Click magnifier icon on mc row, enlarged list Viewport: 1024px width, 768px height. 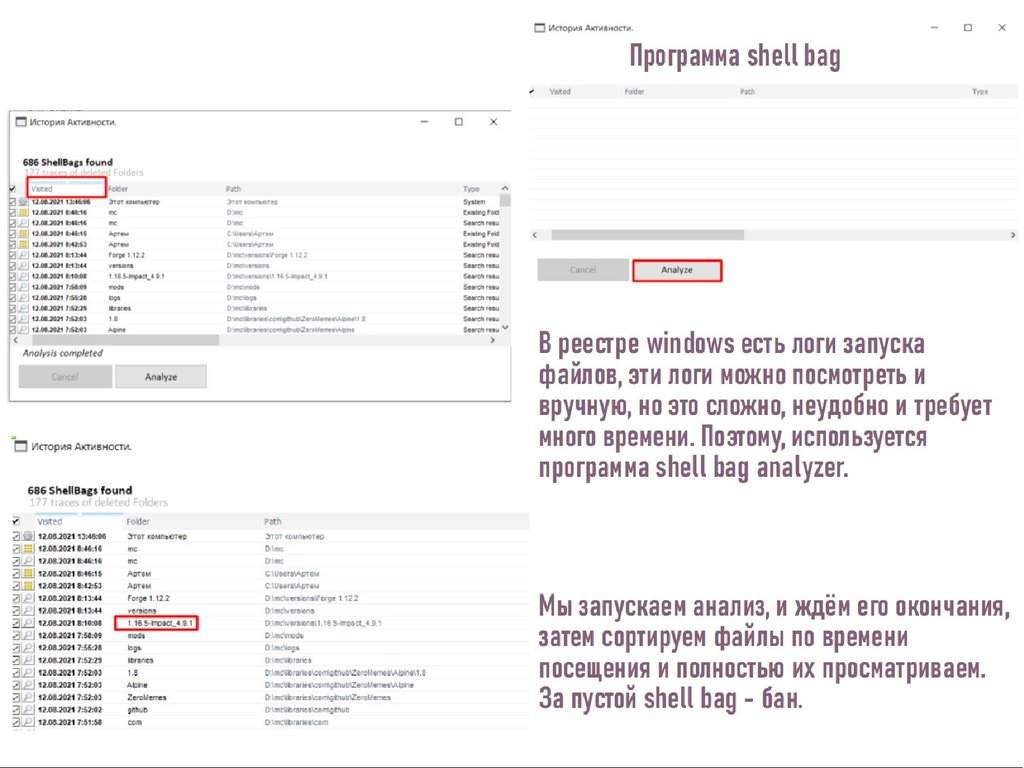[x=28, y=561]
